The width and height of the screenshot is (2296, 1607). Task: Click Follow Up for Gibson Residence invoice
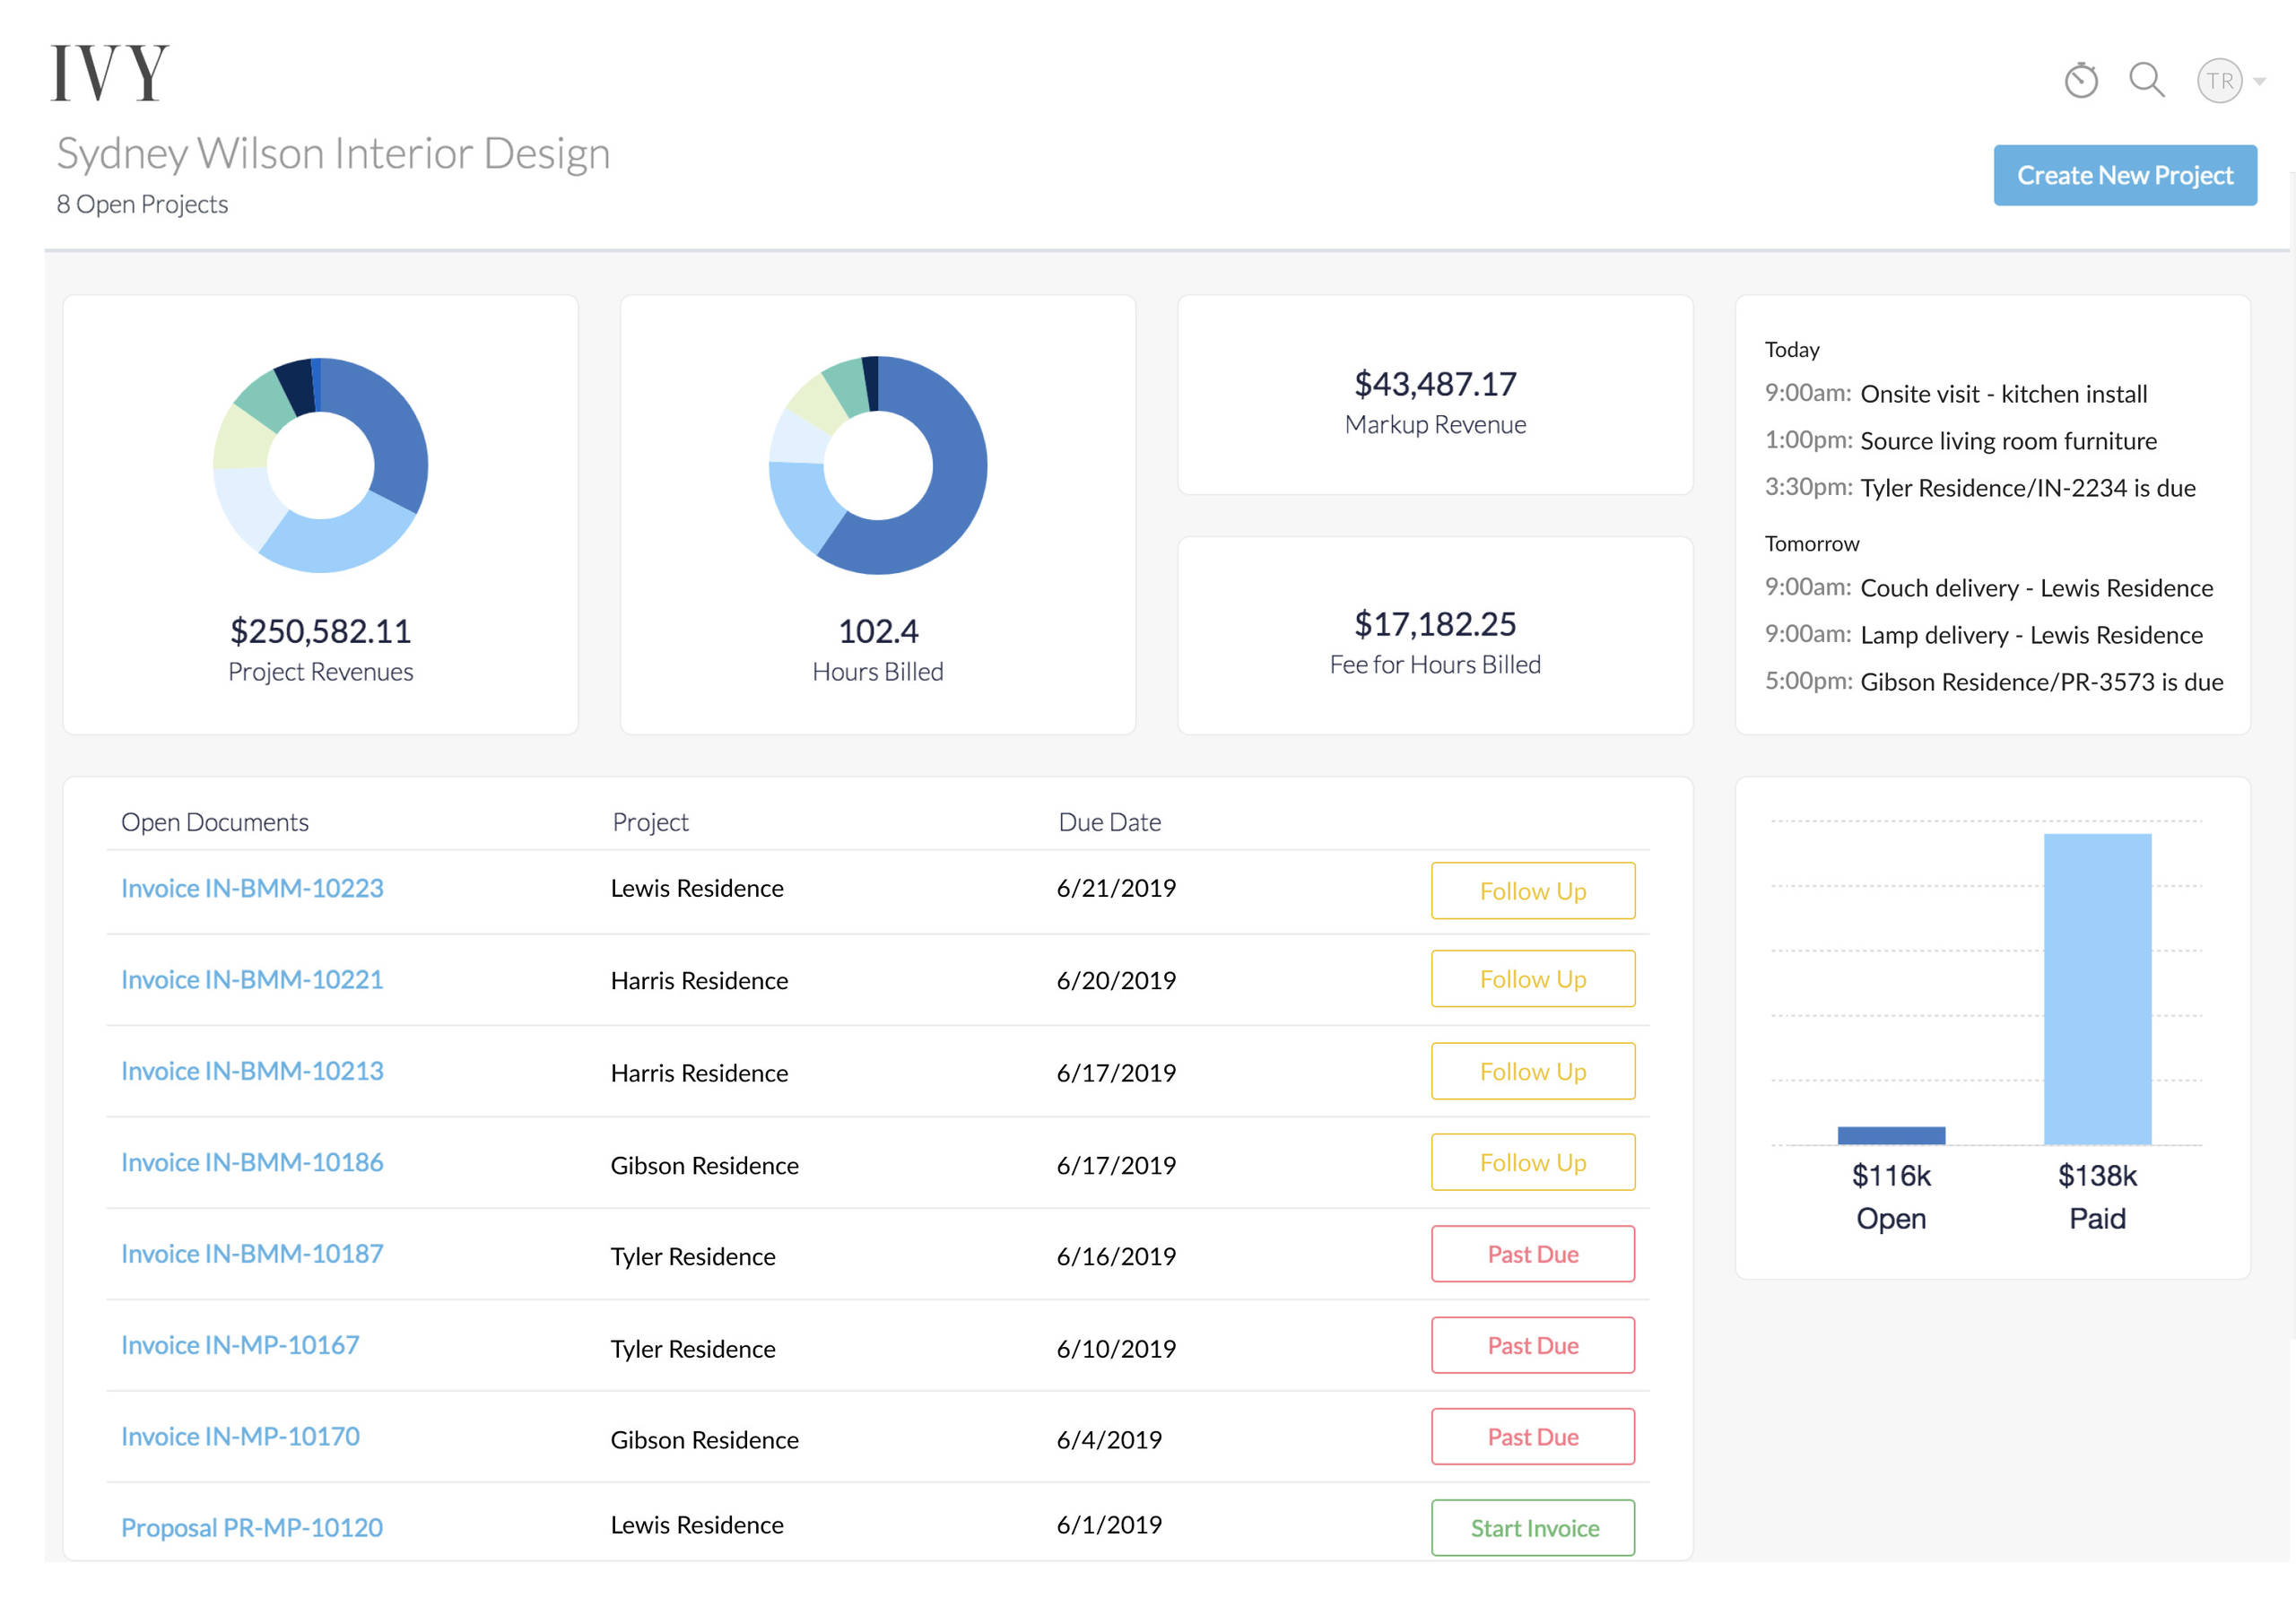1532,1163
